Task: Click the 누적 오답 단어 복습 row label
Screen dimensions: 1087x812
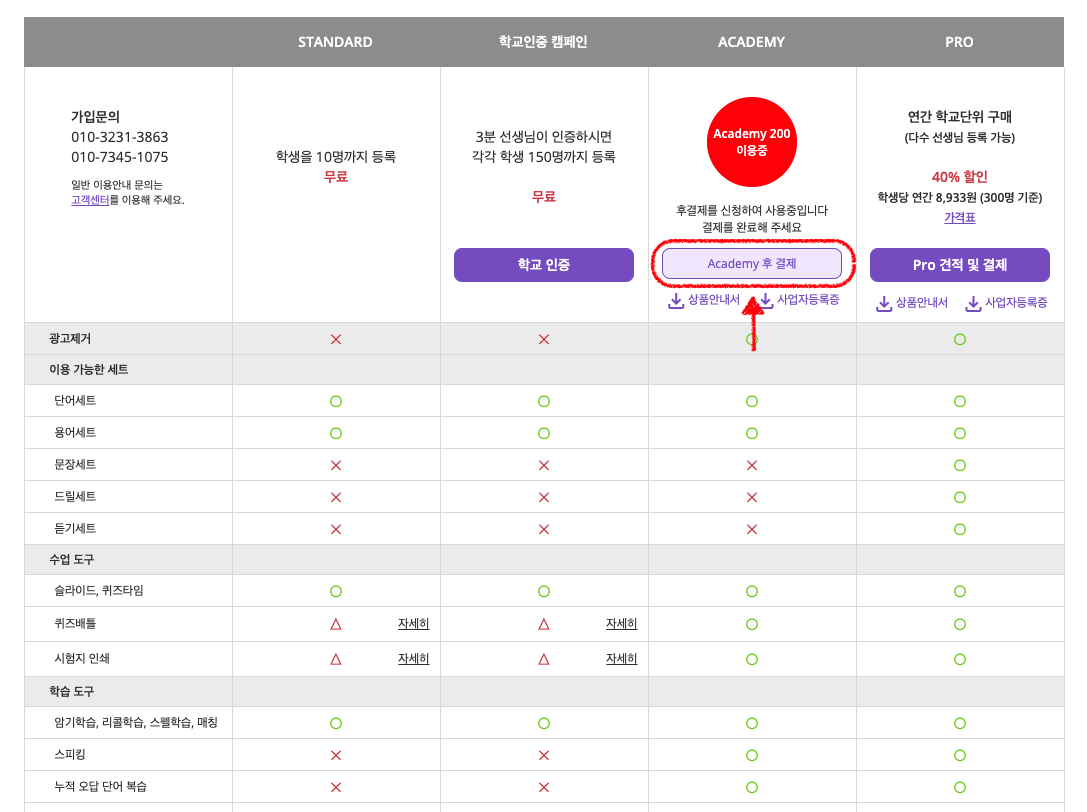Action: (x=101, y=786)
